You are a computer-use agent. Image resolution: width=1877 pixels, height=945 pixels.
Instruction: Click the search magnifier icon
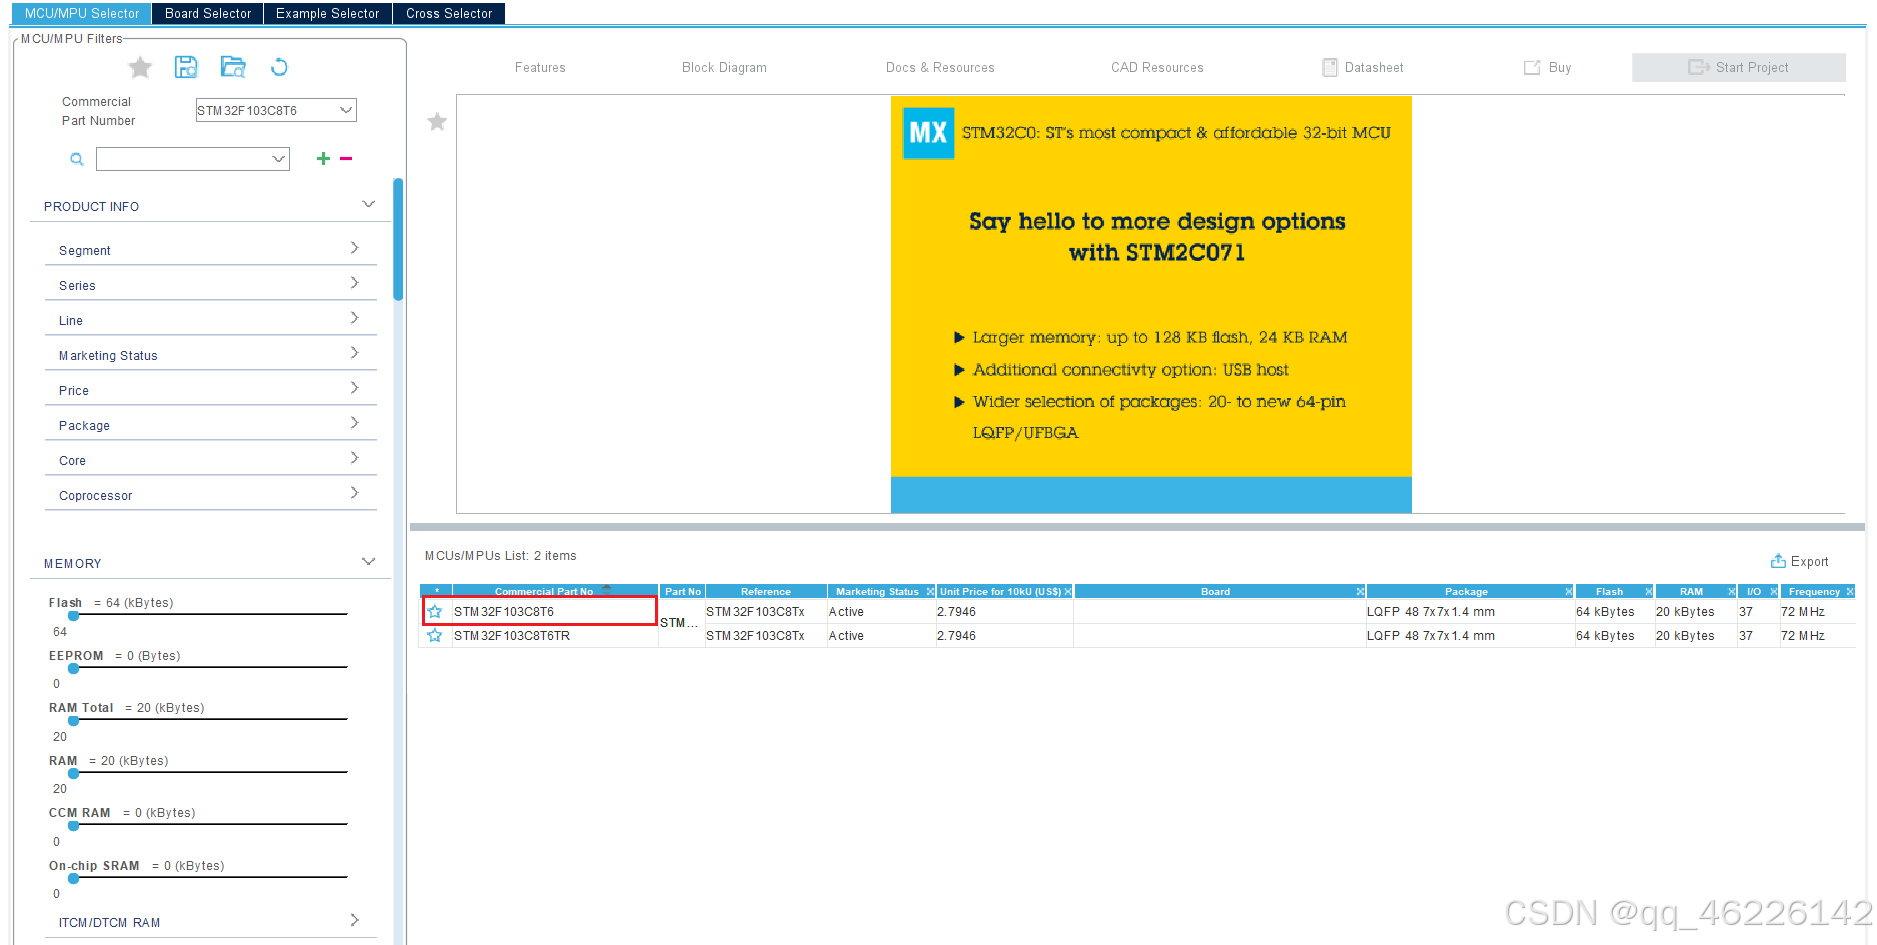click(76, 159)
